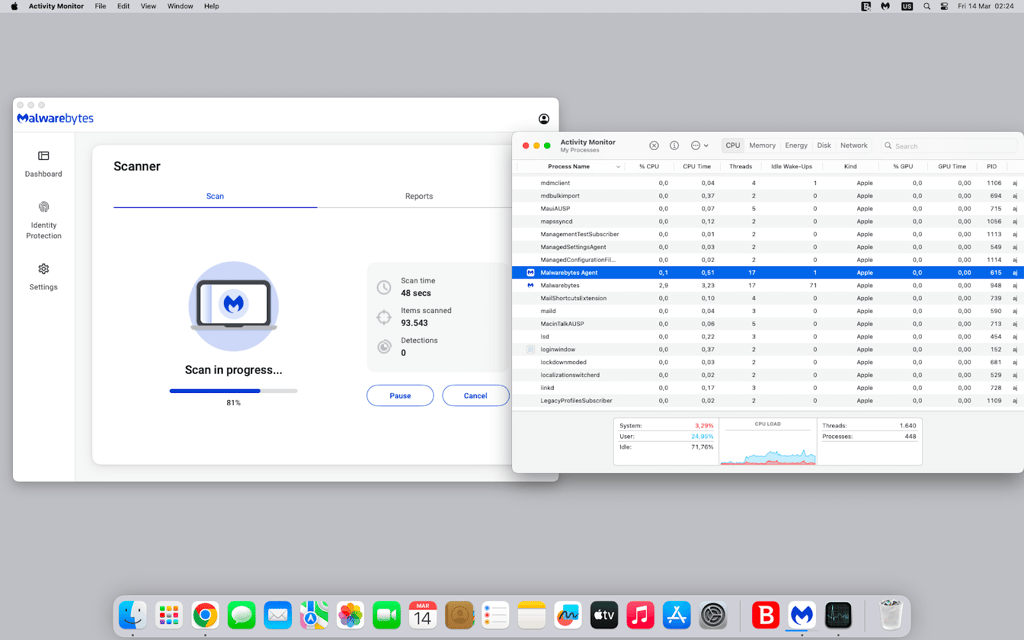The image size is (1024, 640).
Task: Sort by Idle Wake-Ups column header
Action: (x=792, y=167)
